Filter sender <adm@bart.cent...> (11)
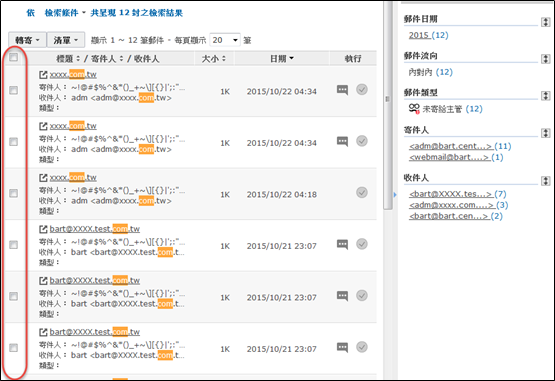The image size is (555, 381). point(460,146)
